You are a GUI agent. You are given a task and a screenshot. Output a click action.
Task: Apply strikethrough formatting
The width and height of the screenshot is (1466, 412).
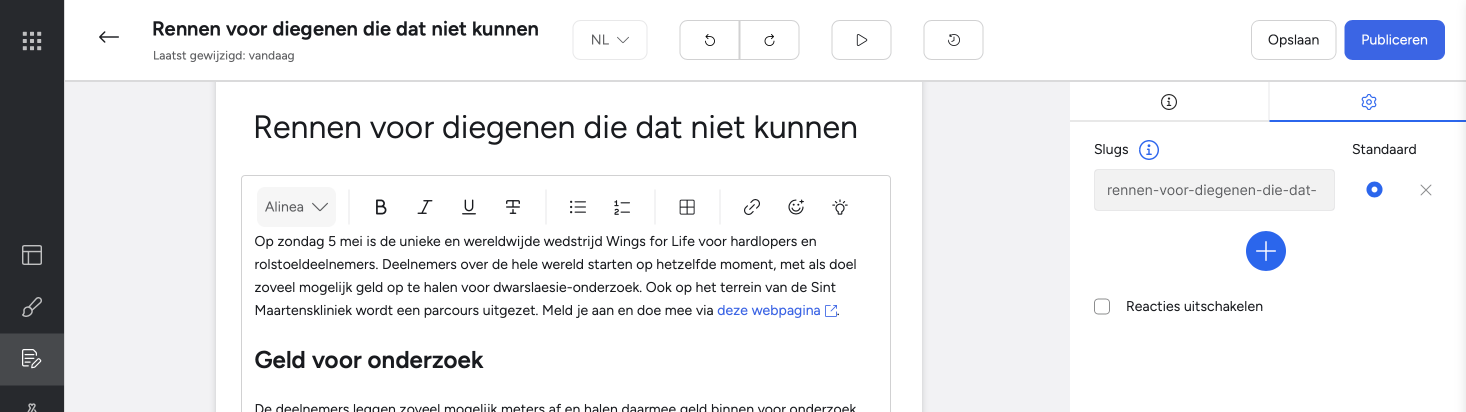click(x=513, y=207)
